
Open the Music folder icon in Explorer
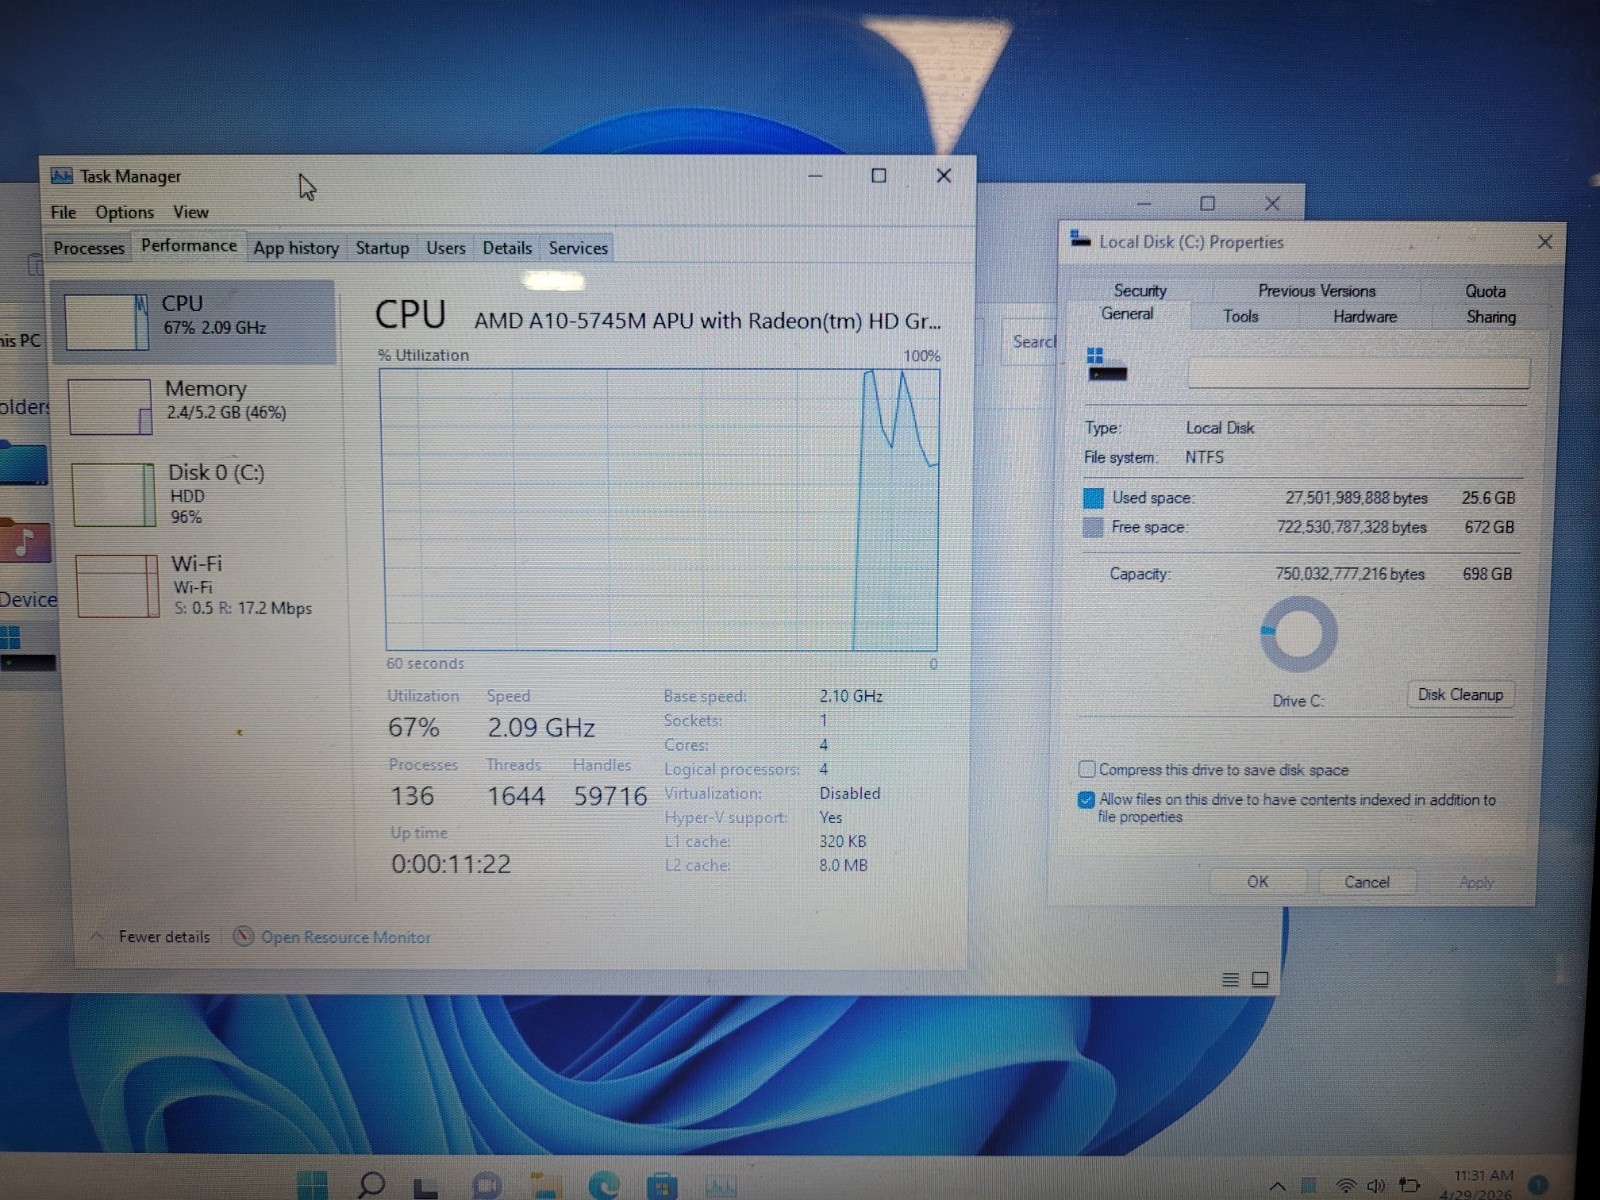tap(24, 541)
